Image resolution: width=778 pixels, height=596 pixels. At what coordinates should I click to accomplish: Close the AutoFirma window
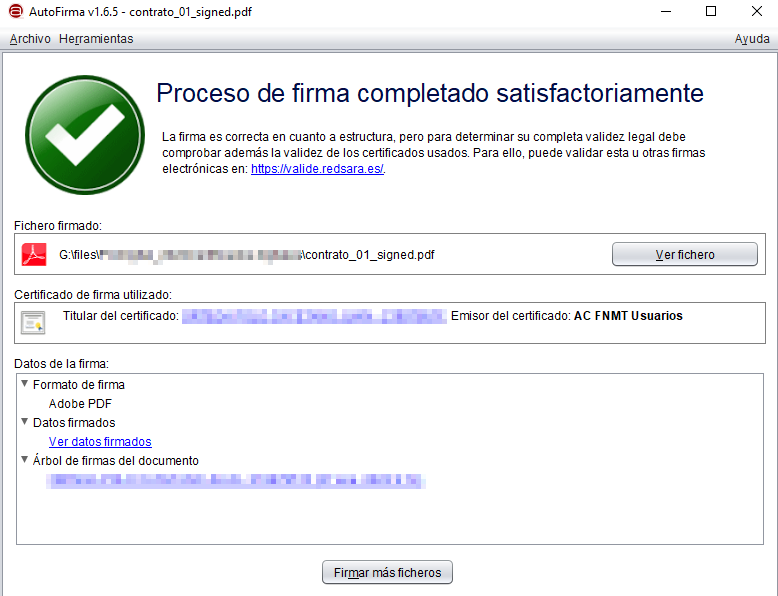point(755,11)
